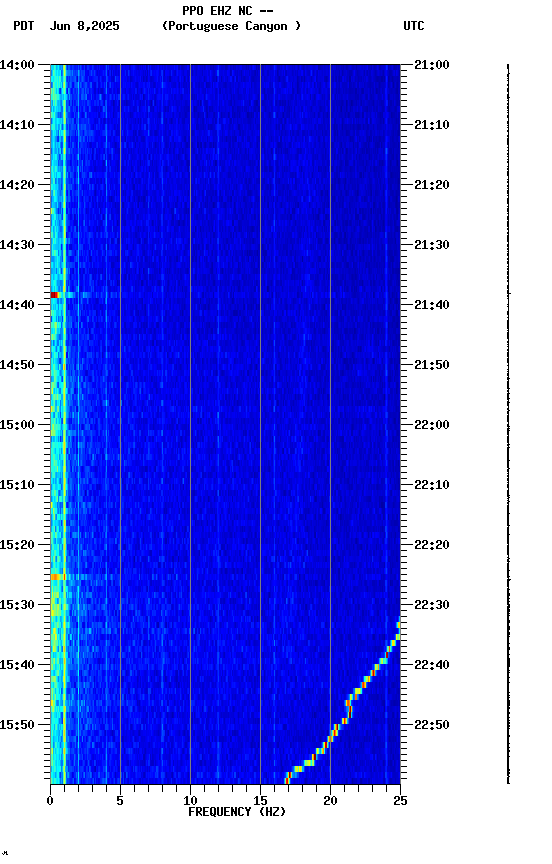Click the '15:40' PDT time label
The height and width of the screenshot is (864, 552).
point(17,665)
